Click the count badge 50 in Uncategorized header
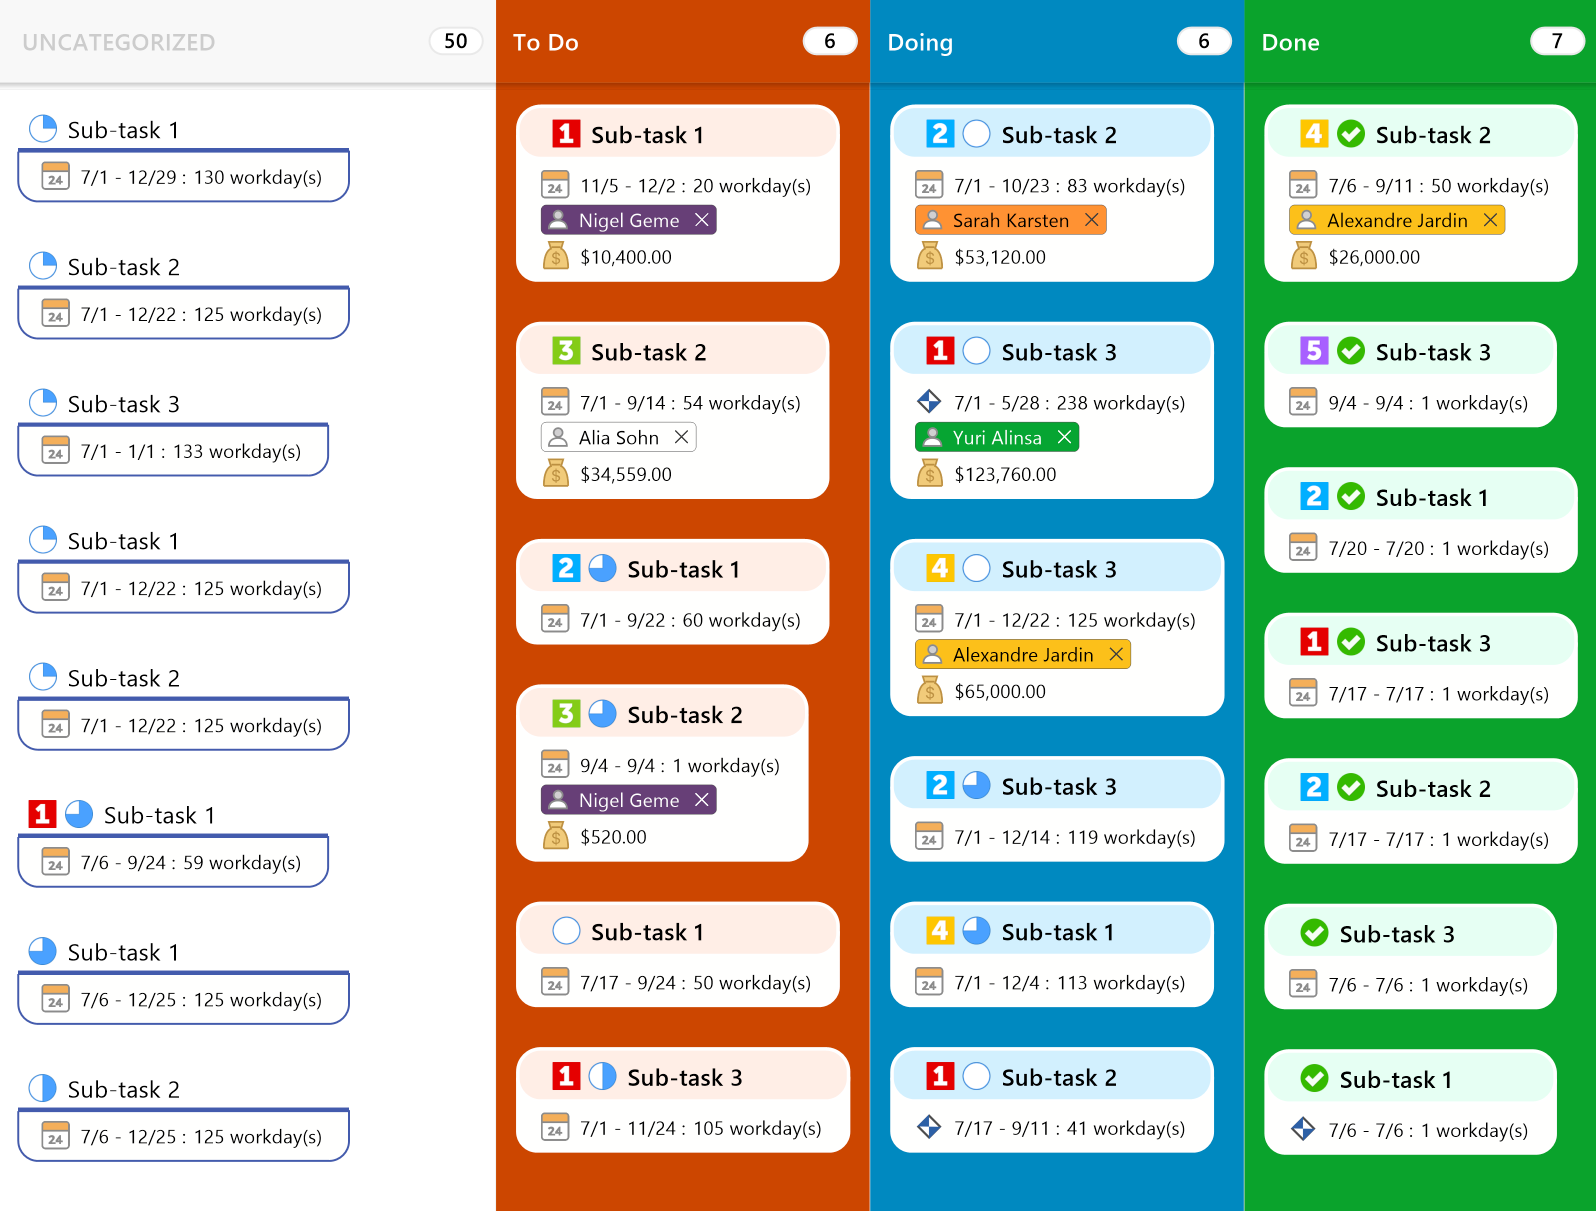 pos(456,41)
